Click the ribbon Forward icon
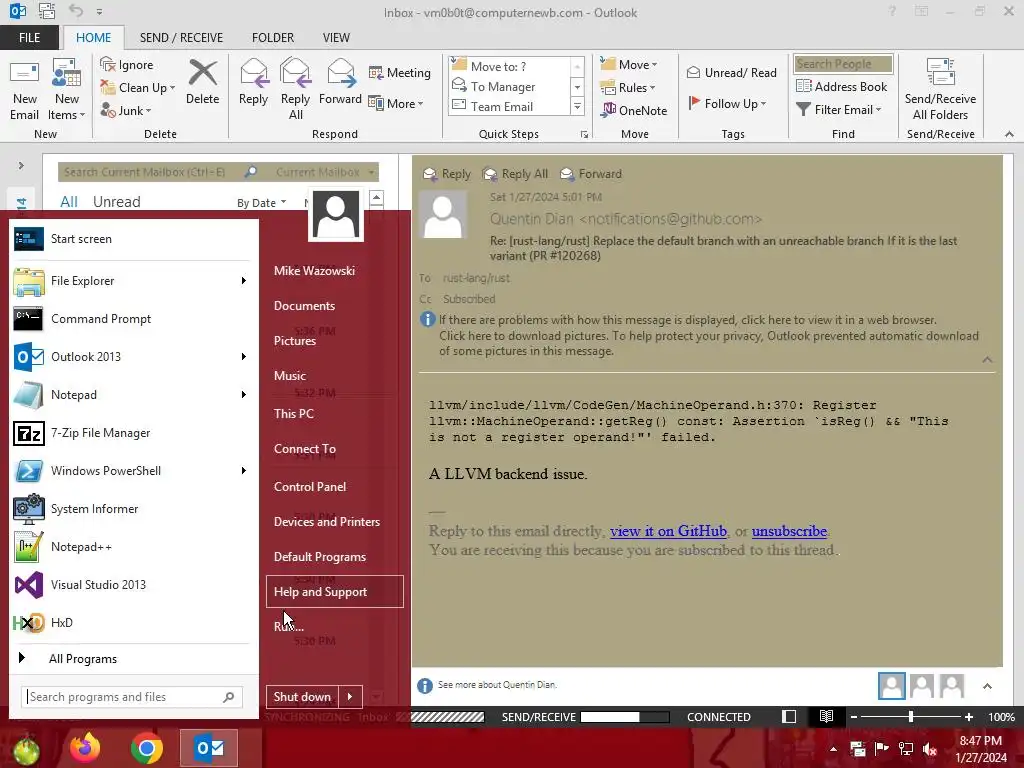 [340, 73]
